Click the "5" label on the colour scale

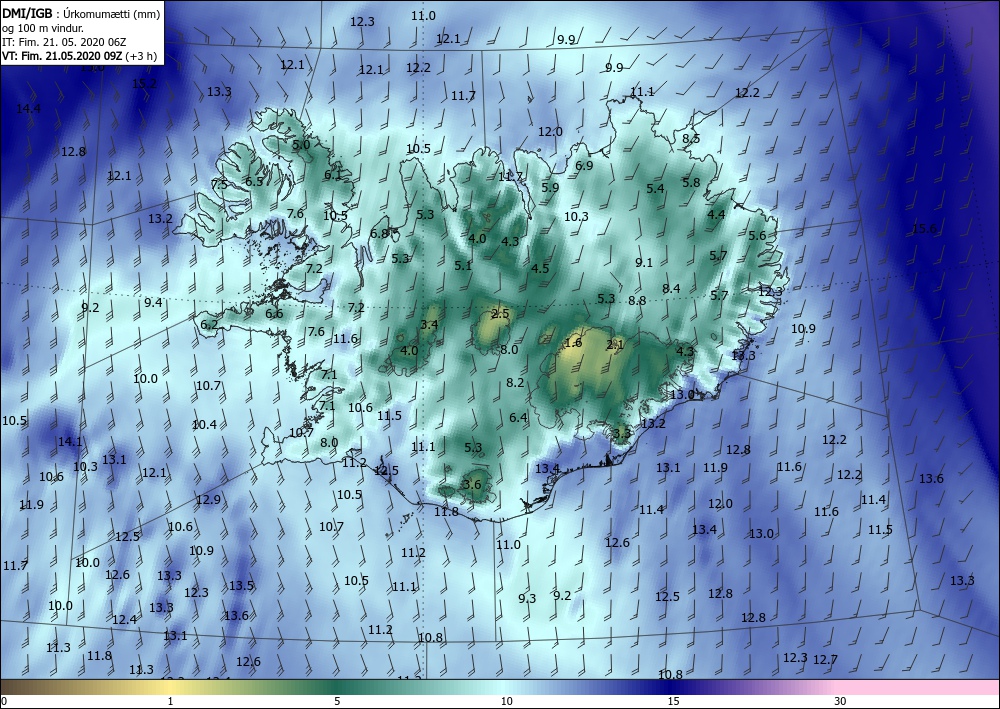[337, 701]
